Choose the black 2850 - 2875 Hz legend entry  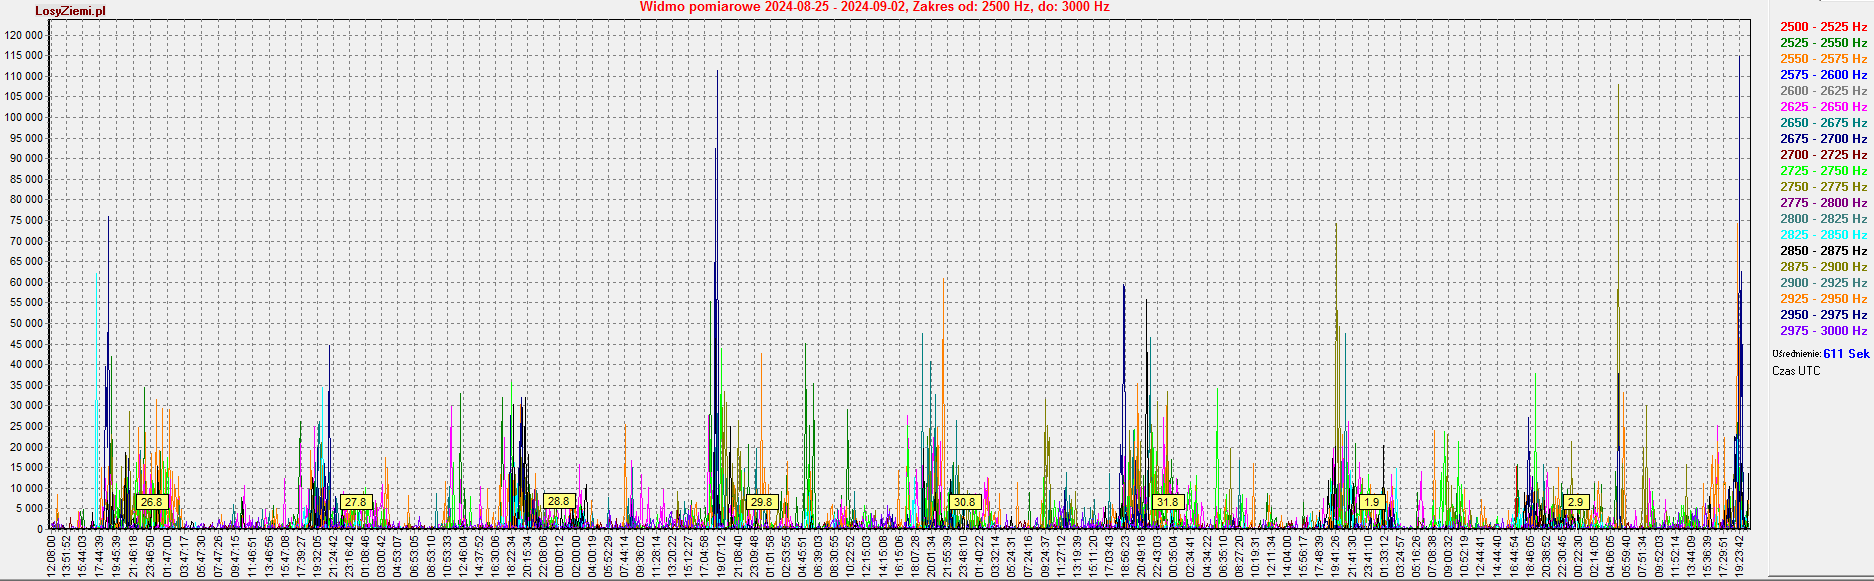(1822, 251)
